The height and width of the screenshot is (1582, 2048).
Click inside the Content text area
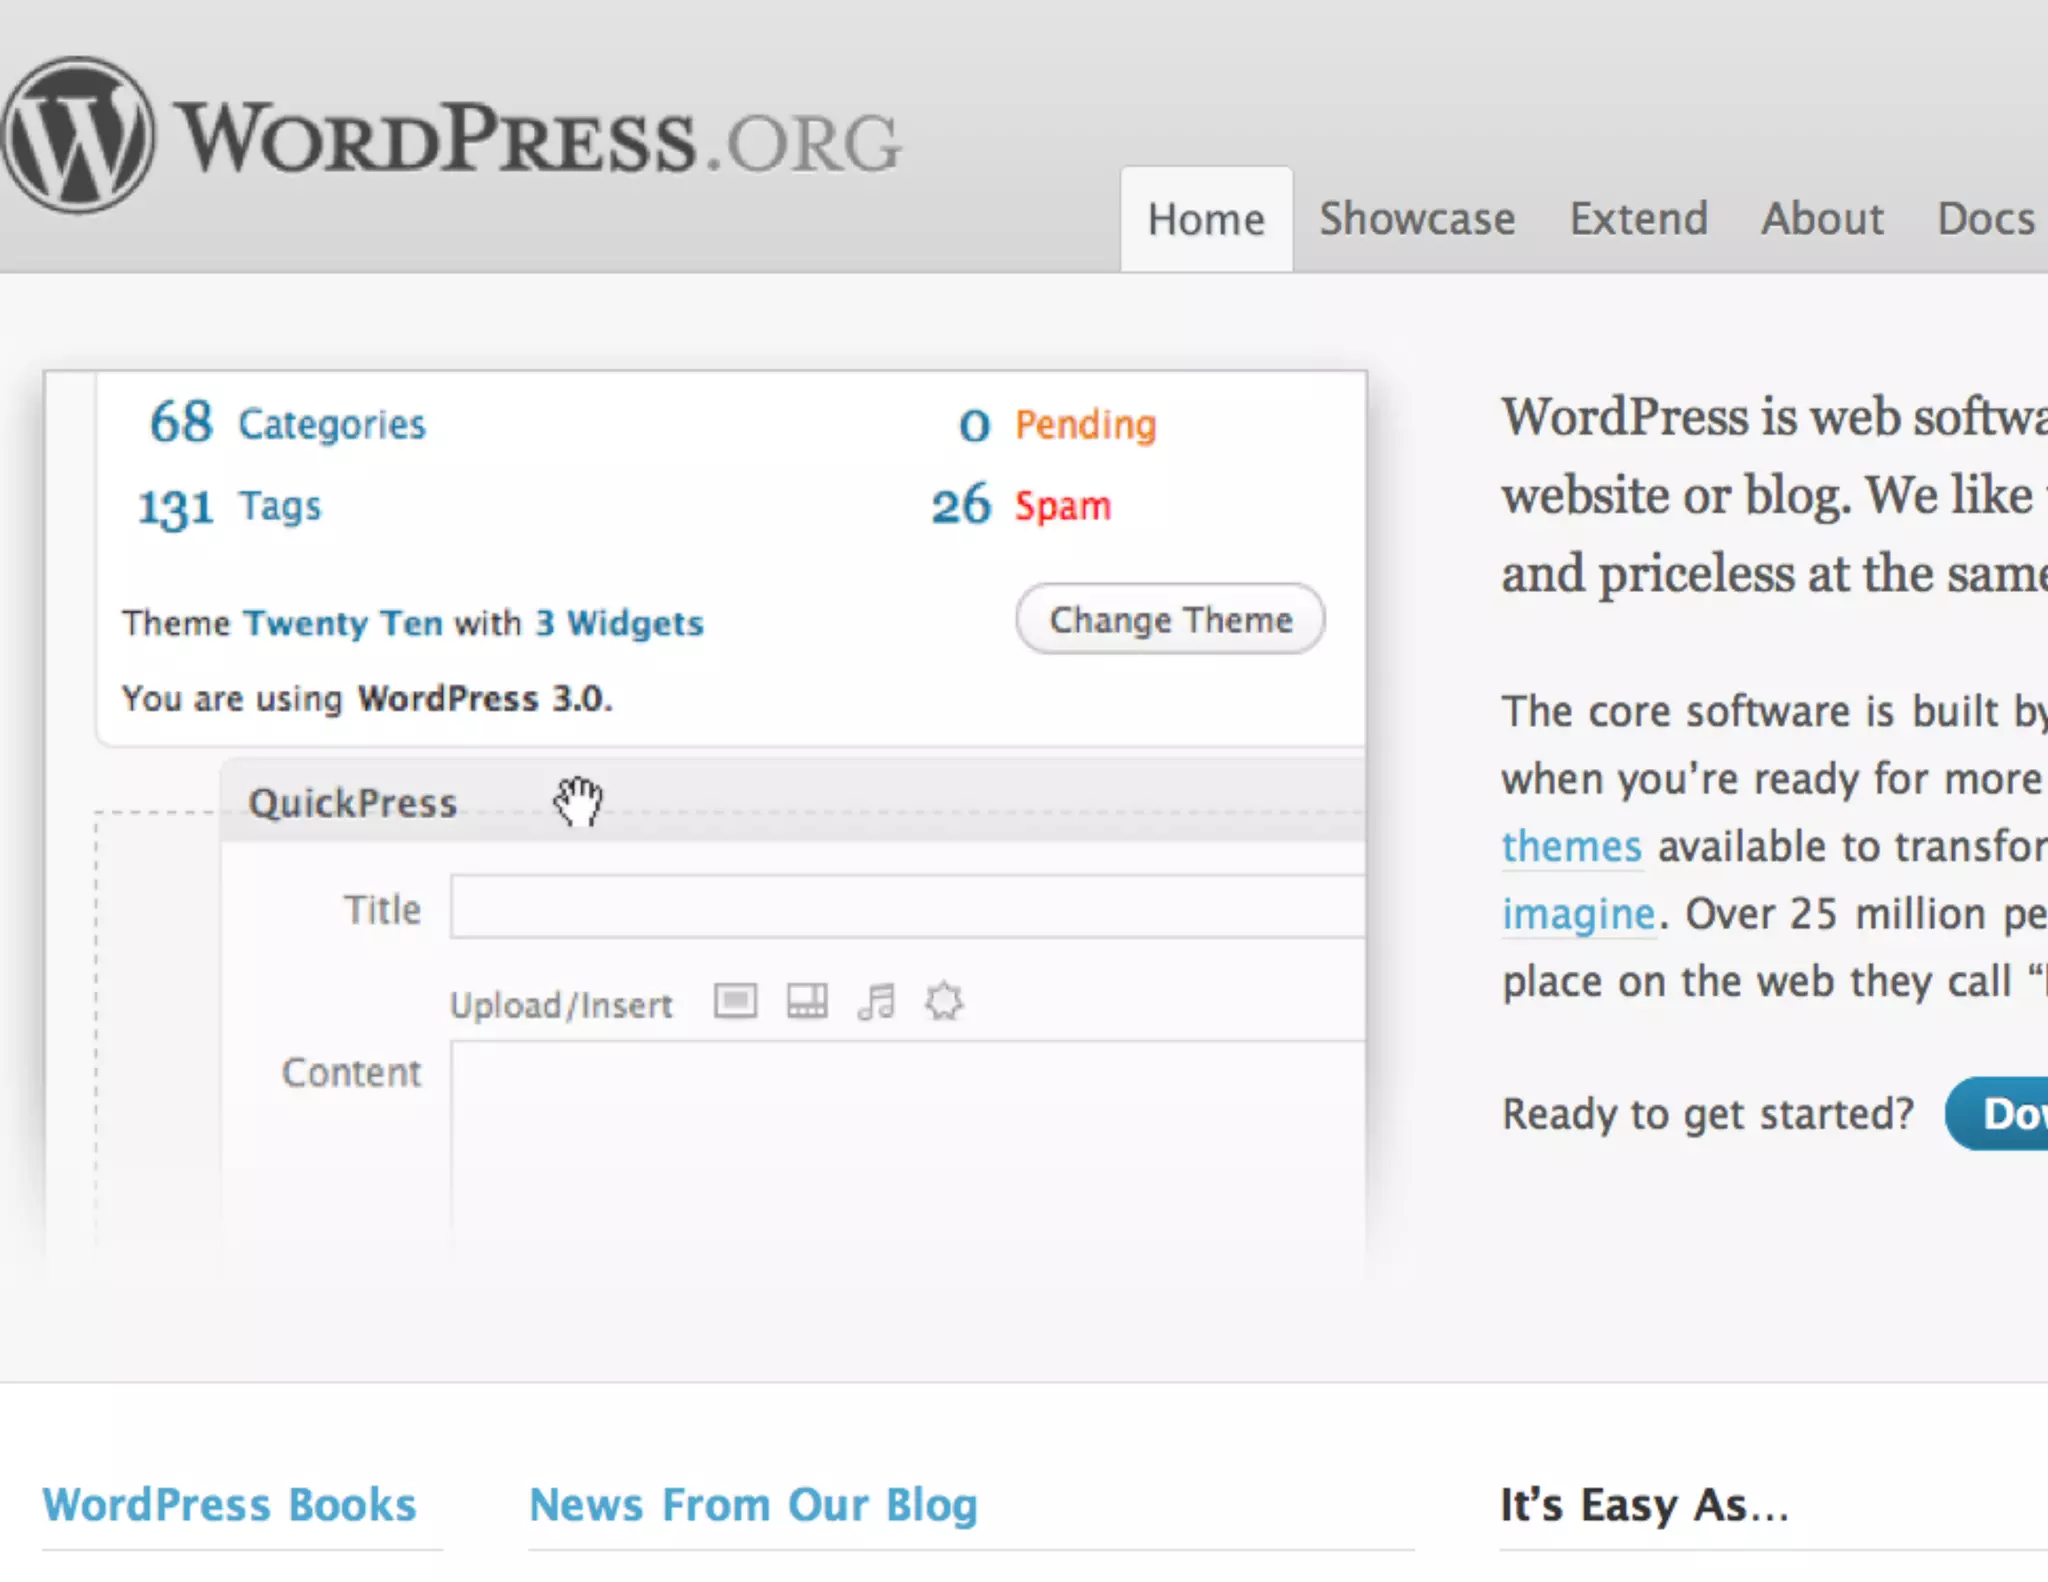905,1140
